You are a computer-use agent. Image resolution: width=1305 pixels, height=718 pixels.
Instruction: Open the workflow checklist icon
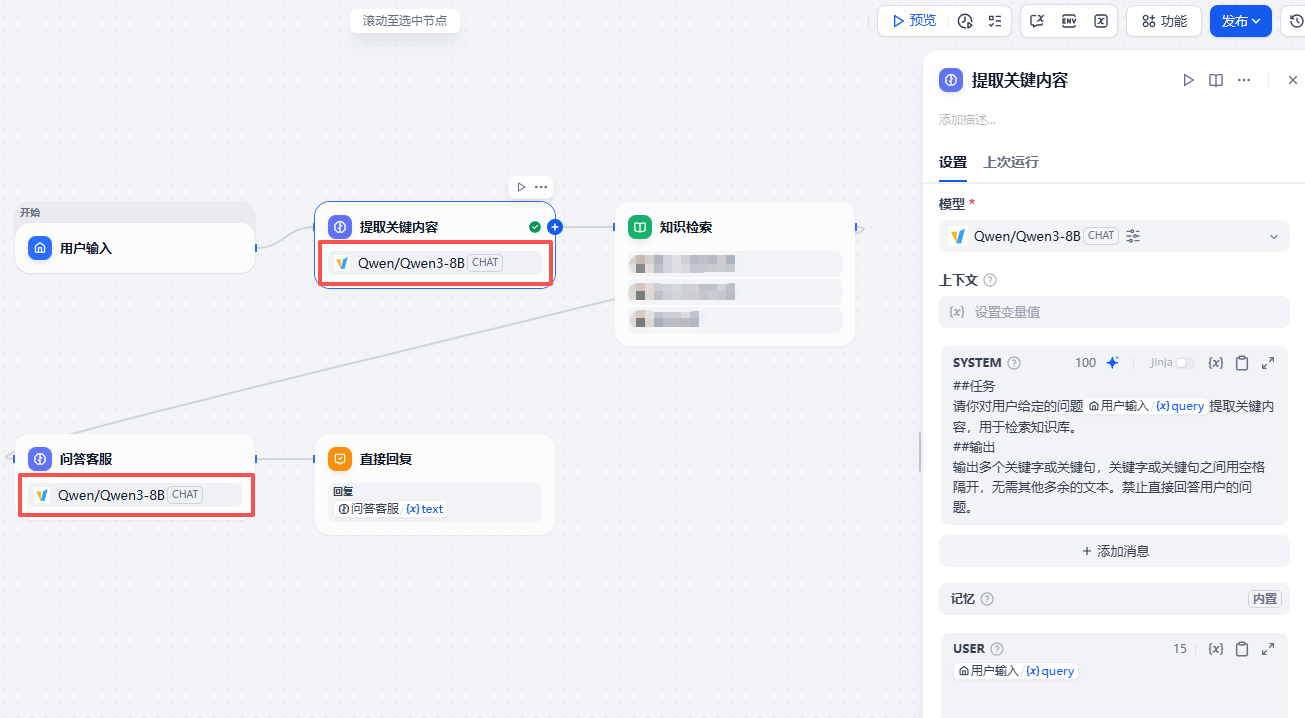point(995,21)
